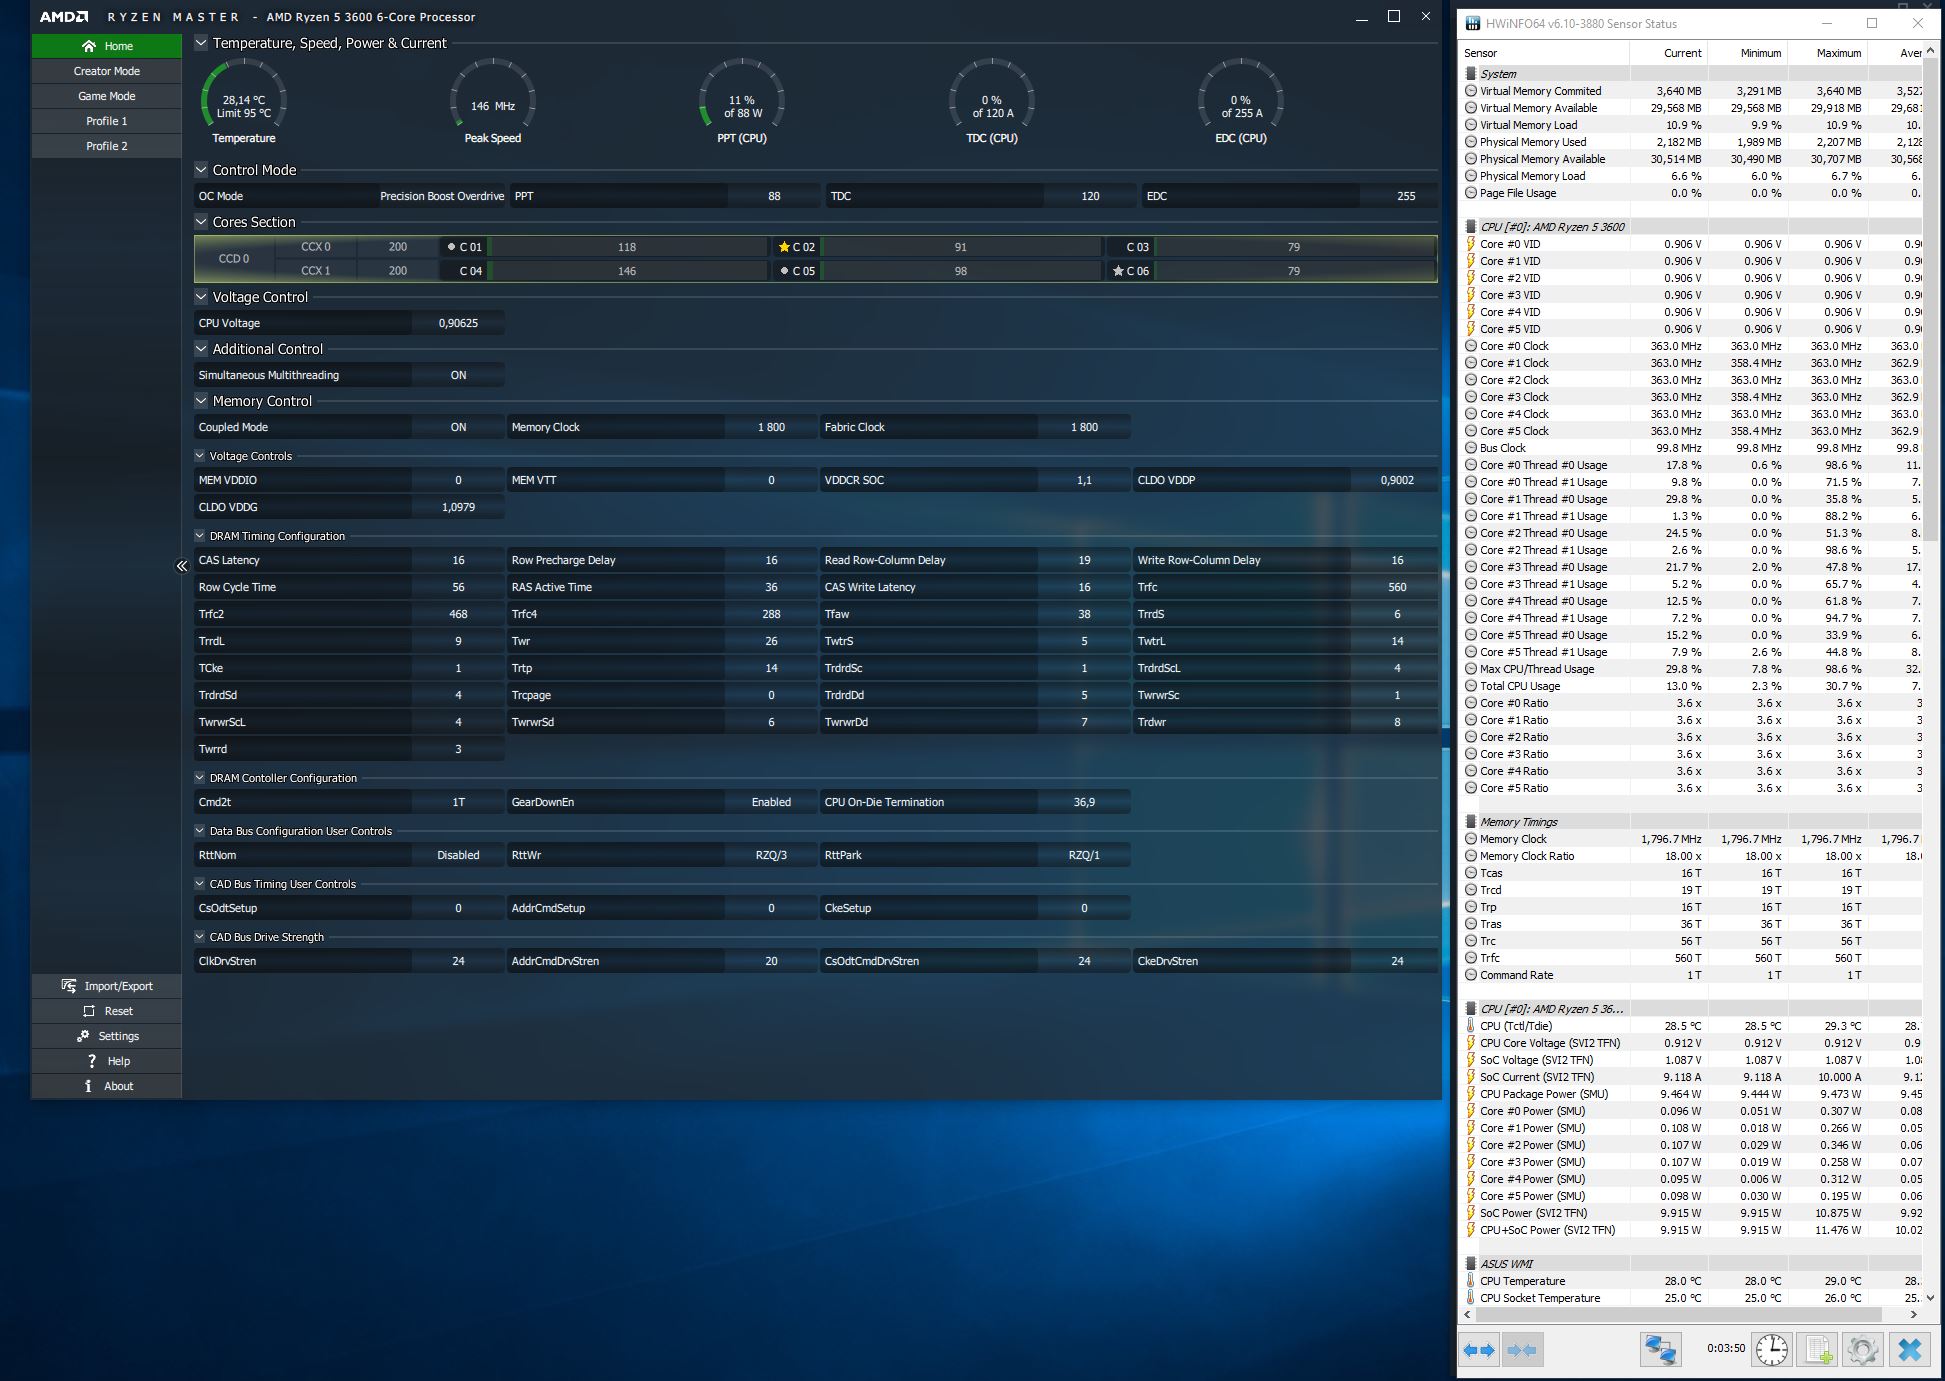Open HWiNFO sensor settings gear icon
Screen dimensions: 1945x1381
(x=1862, y=1350)
